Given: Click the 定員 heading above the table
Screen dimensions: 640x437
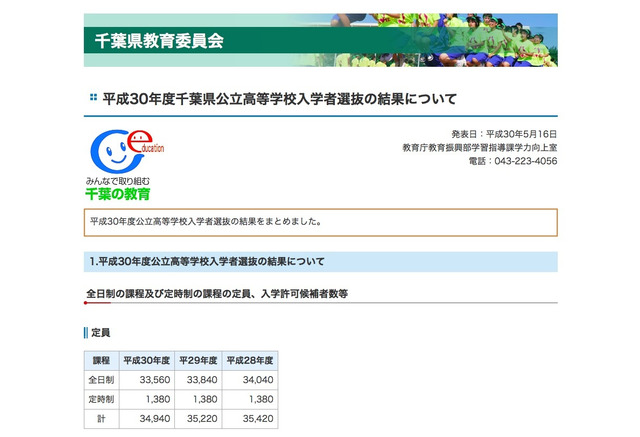Looking at the screenshot, I should [100, 332].
